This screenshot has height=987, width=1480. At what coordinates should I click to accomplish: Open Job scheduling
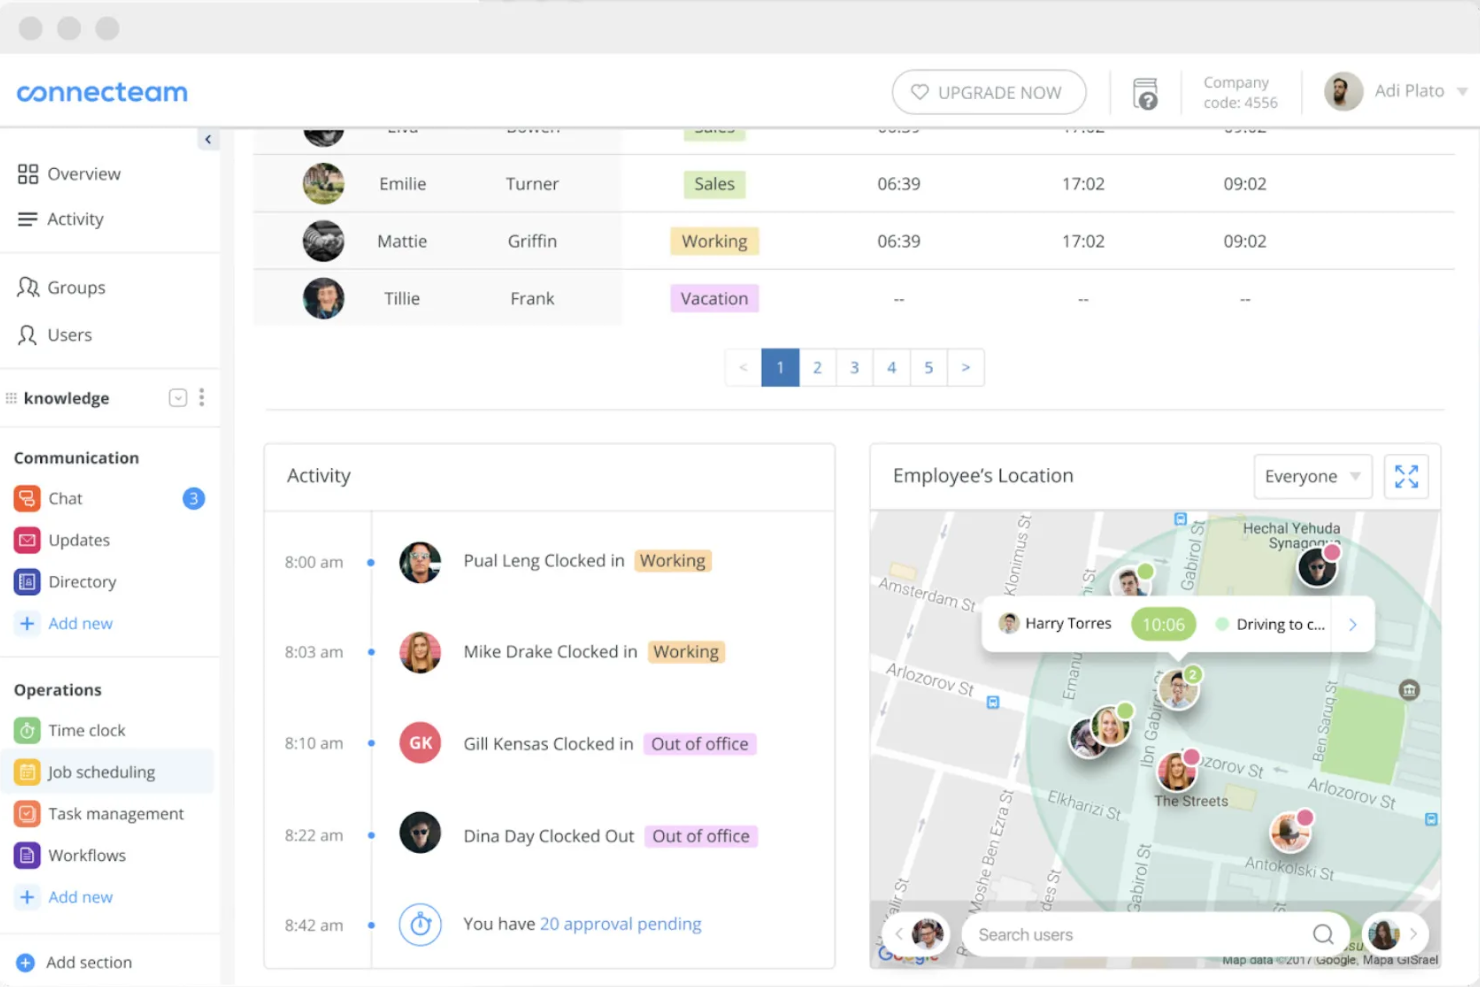[x=101, y=771]
